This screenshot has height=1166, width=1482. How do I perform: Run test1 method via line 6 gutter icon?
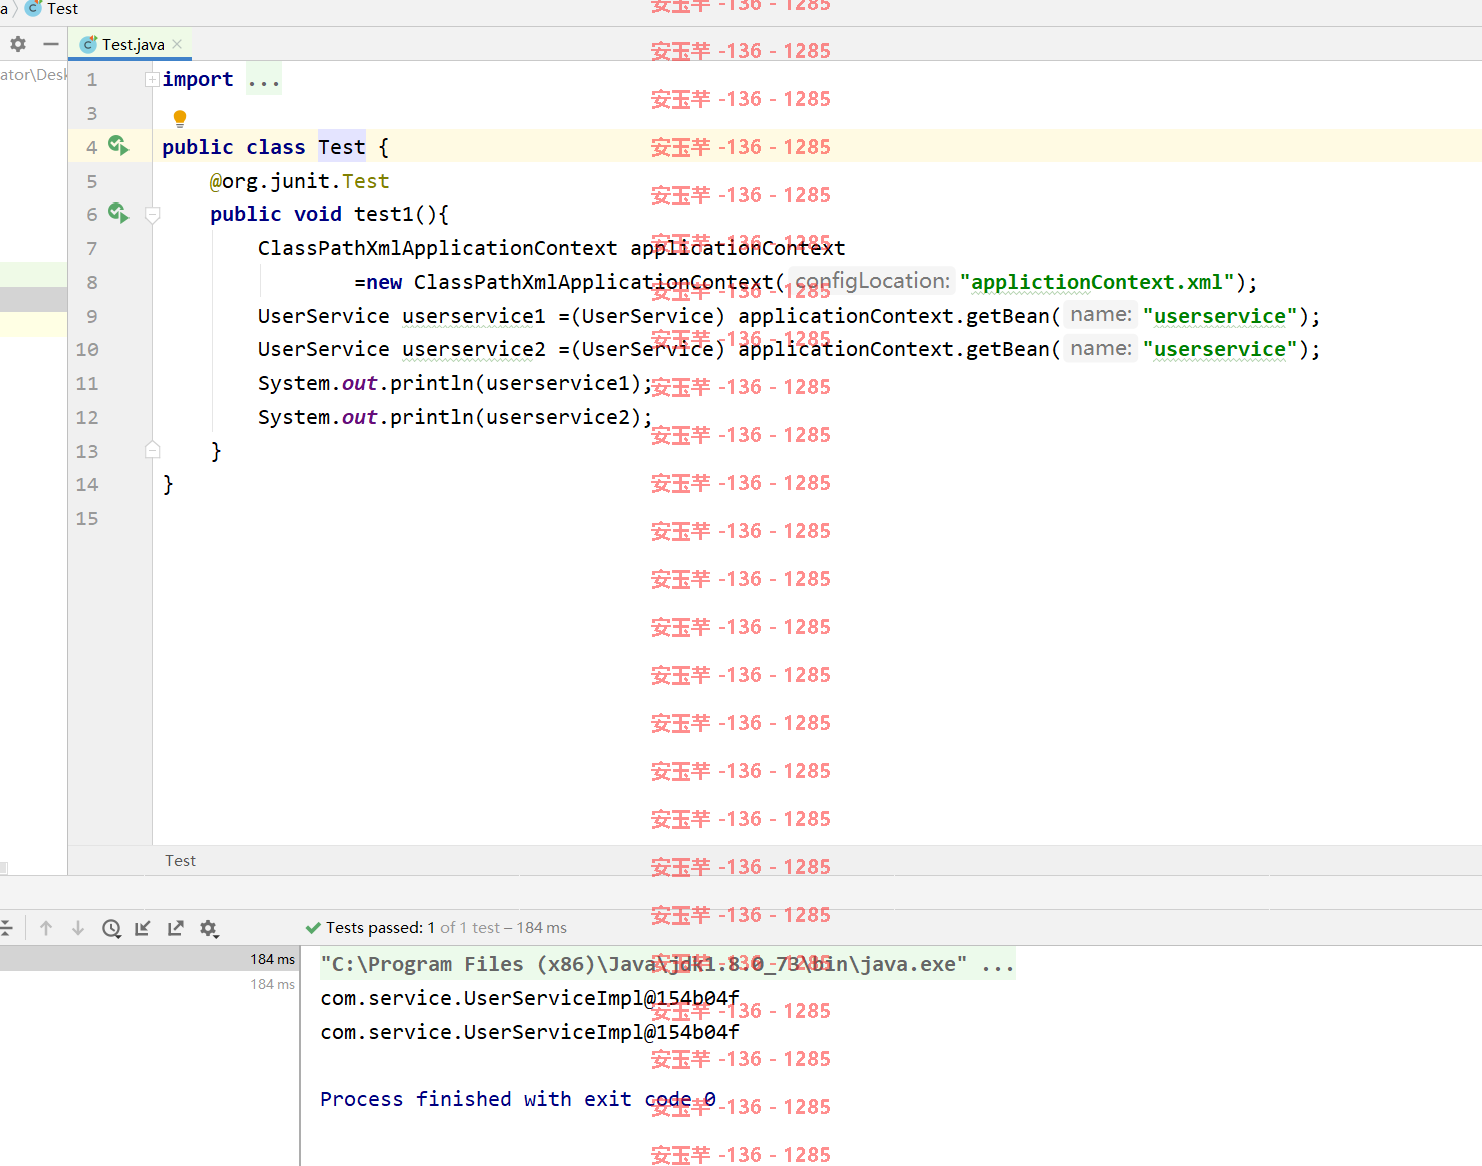[118, 213]
